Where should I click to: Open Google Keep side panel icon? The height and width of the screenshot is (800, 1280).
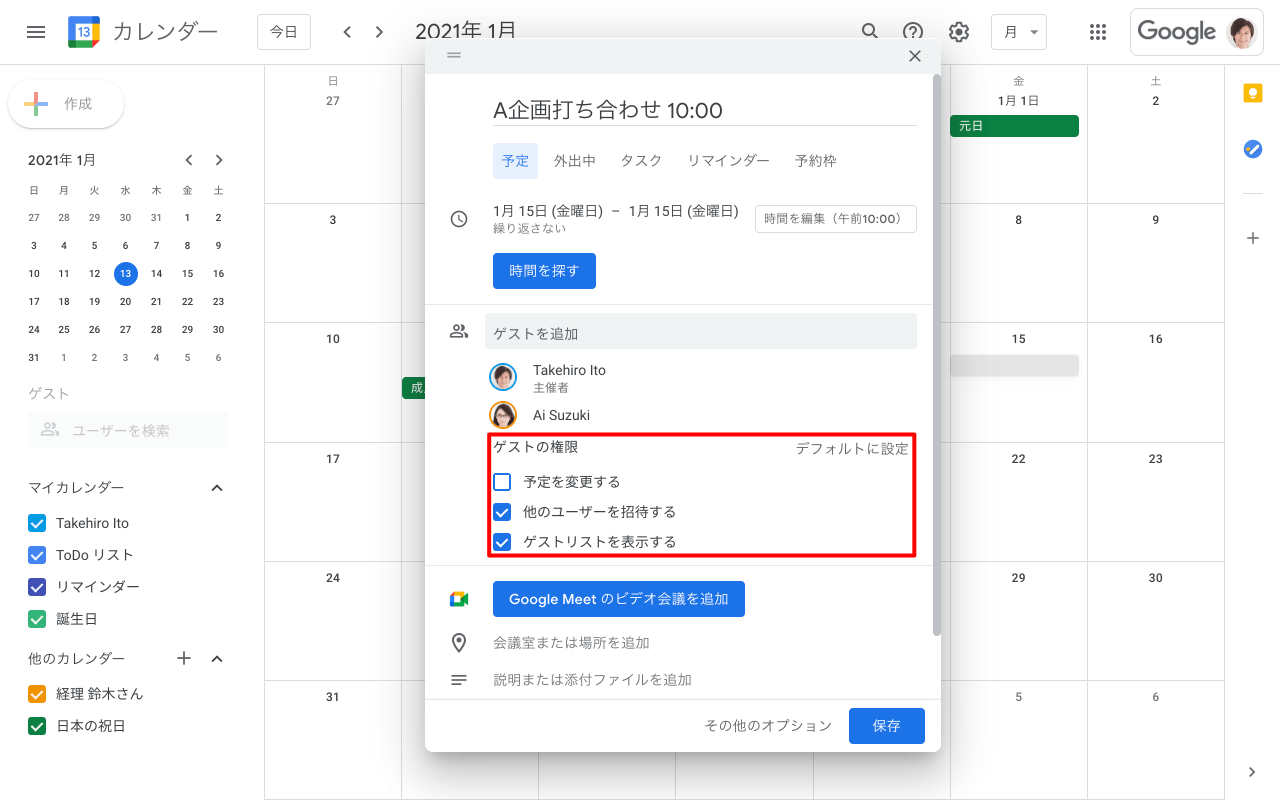pos(1252,93)
